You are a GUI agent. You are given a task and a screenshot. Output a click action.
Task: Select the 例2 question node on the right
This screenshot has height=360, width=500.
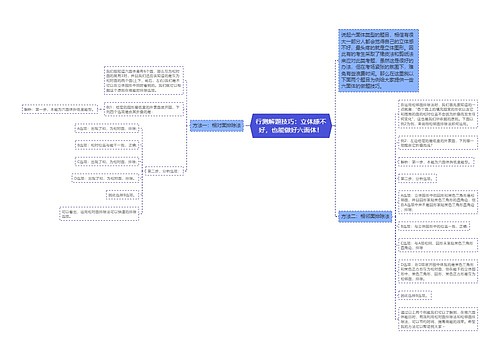pyautogui.click(x=438, y=143)
